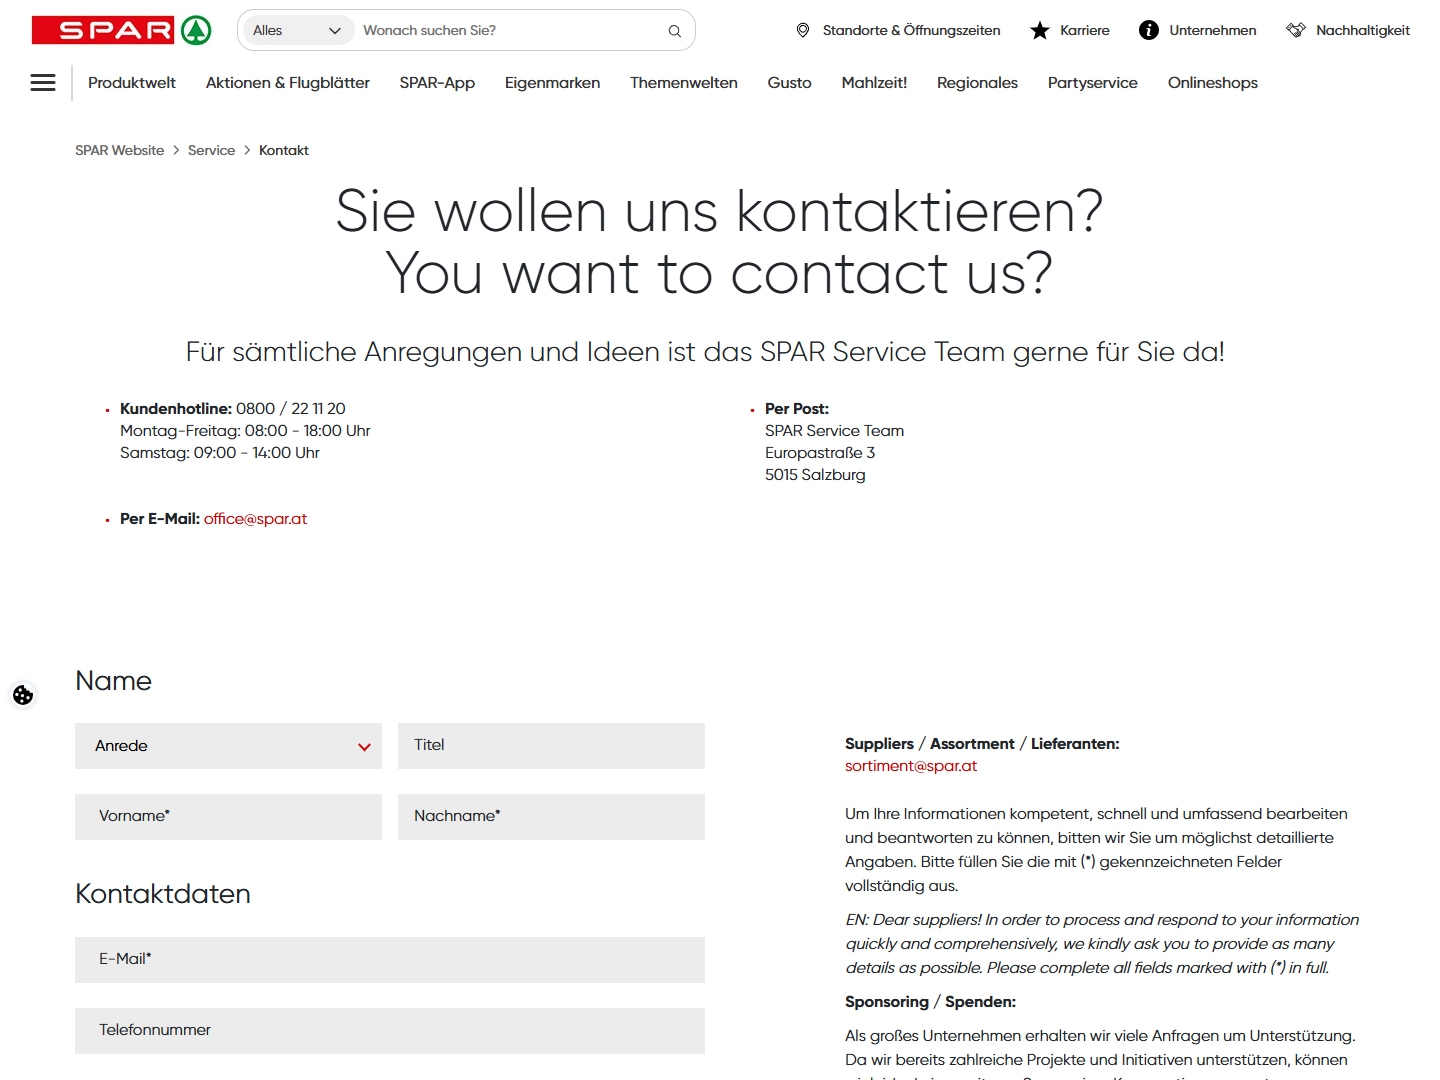Screen dimensions: 1440x1080
Task: Click sortiment@spar.at email link
Action: coord(911,766)
